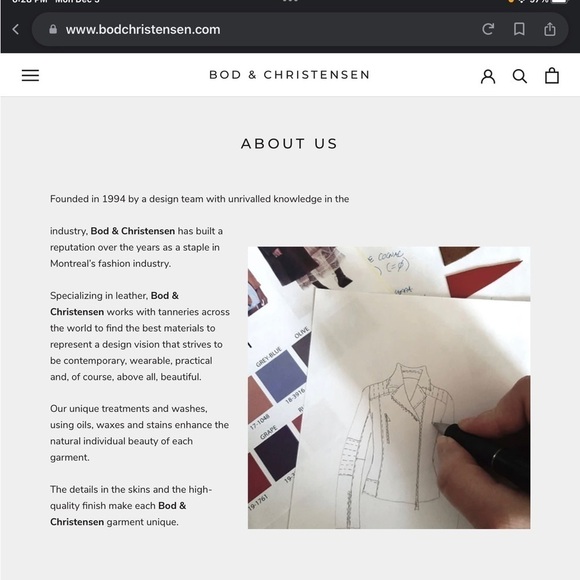The image size is (580, 580).
Task: Go back with browser arrow
Action: (x=16, y=29)
